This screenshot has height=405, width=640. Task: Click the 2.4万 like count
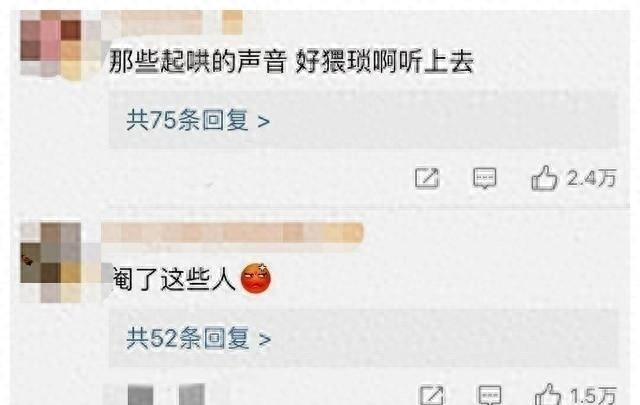[x=591, y=178]
